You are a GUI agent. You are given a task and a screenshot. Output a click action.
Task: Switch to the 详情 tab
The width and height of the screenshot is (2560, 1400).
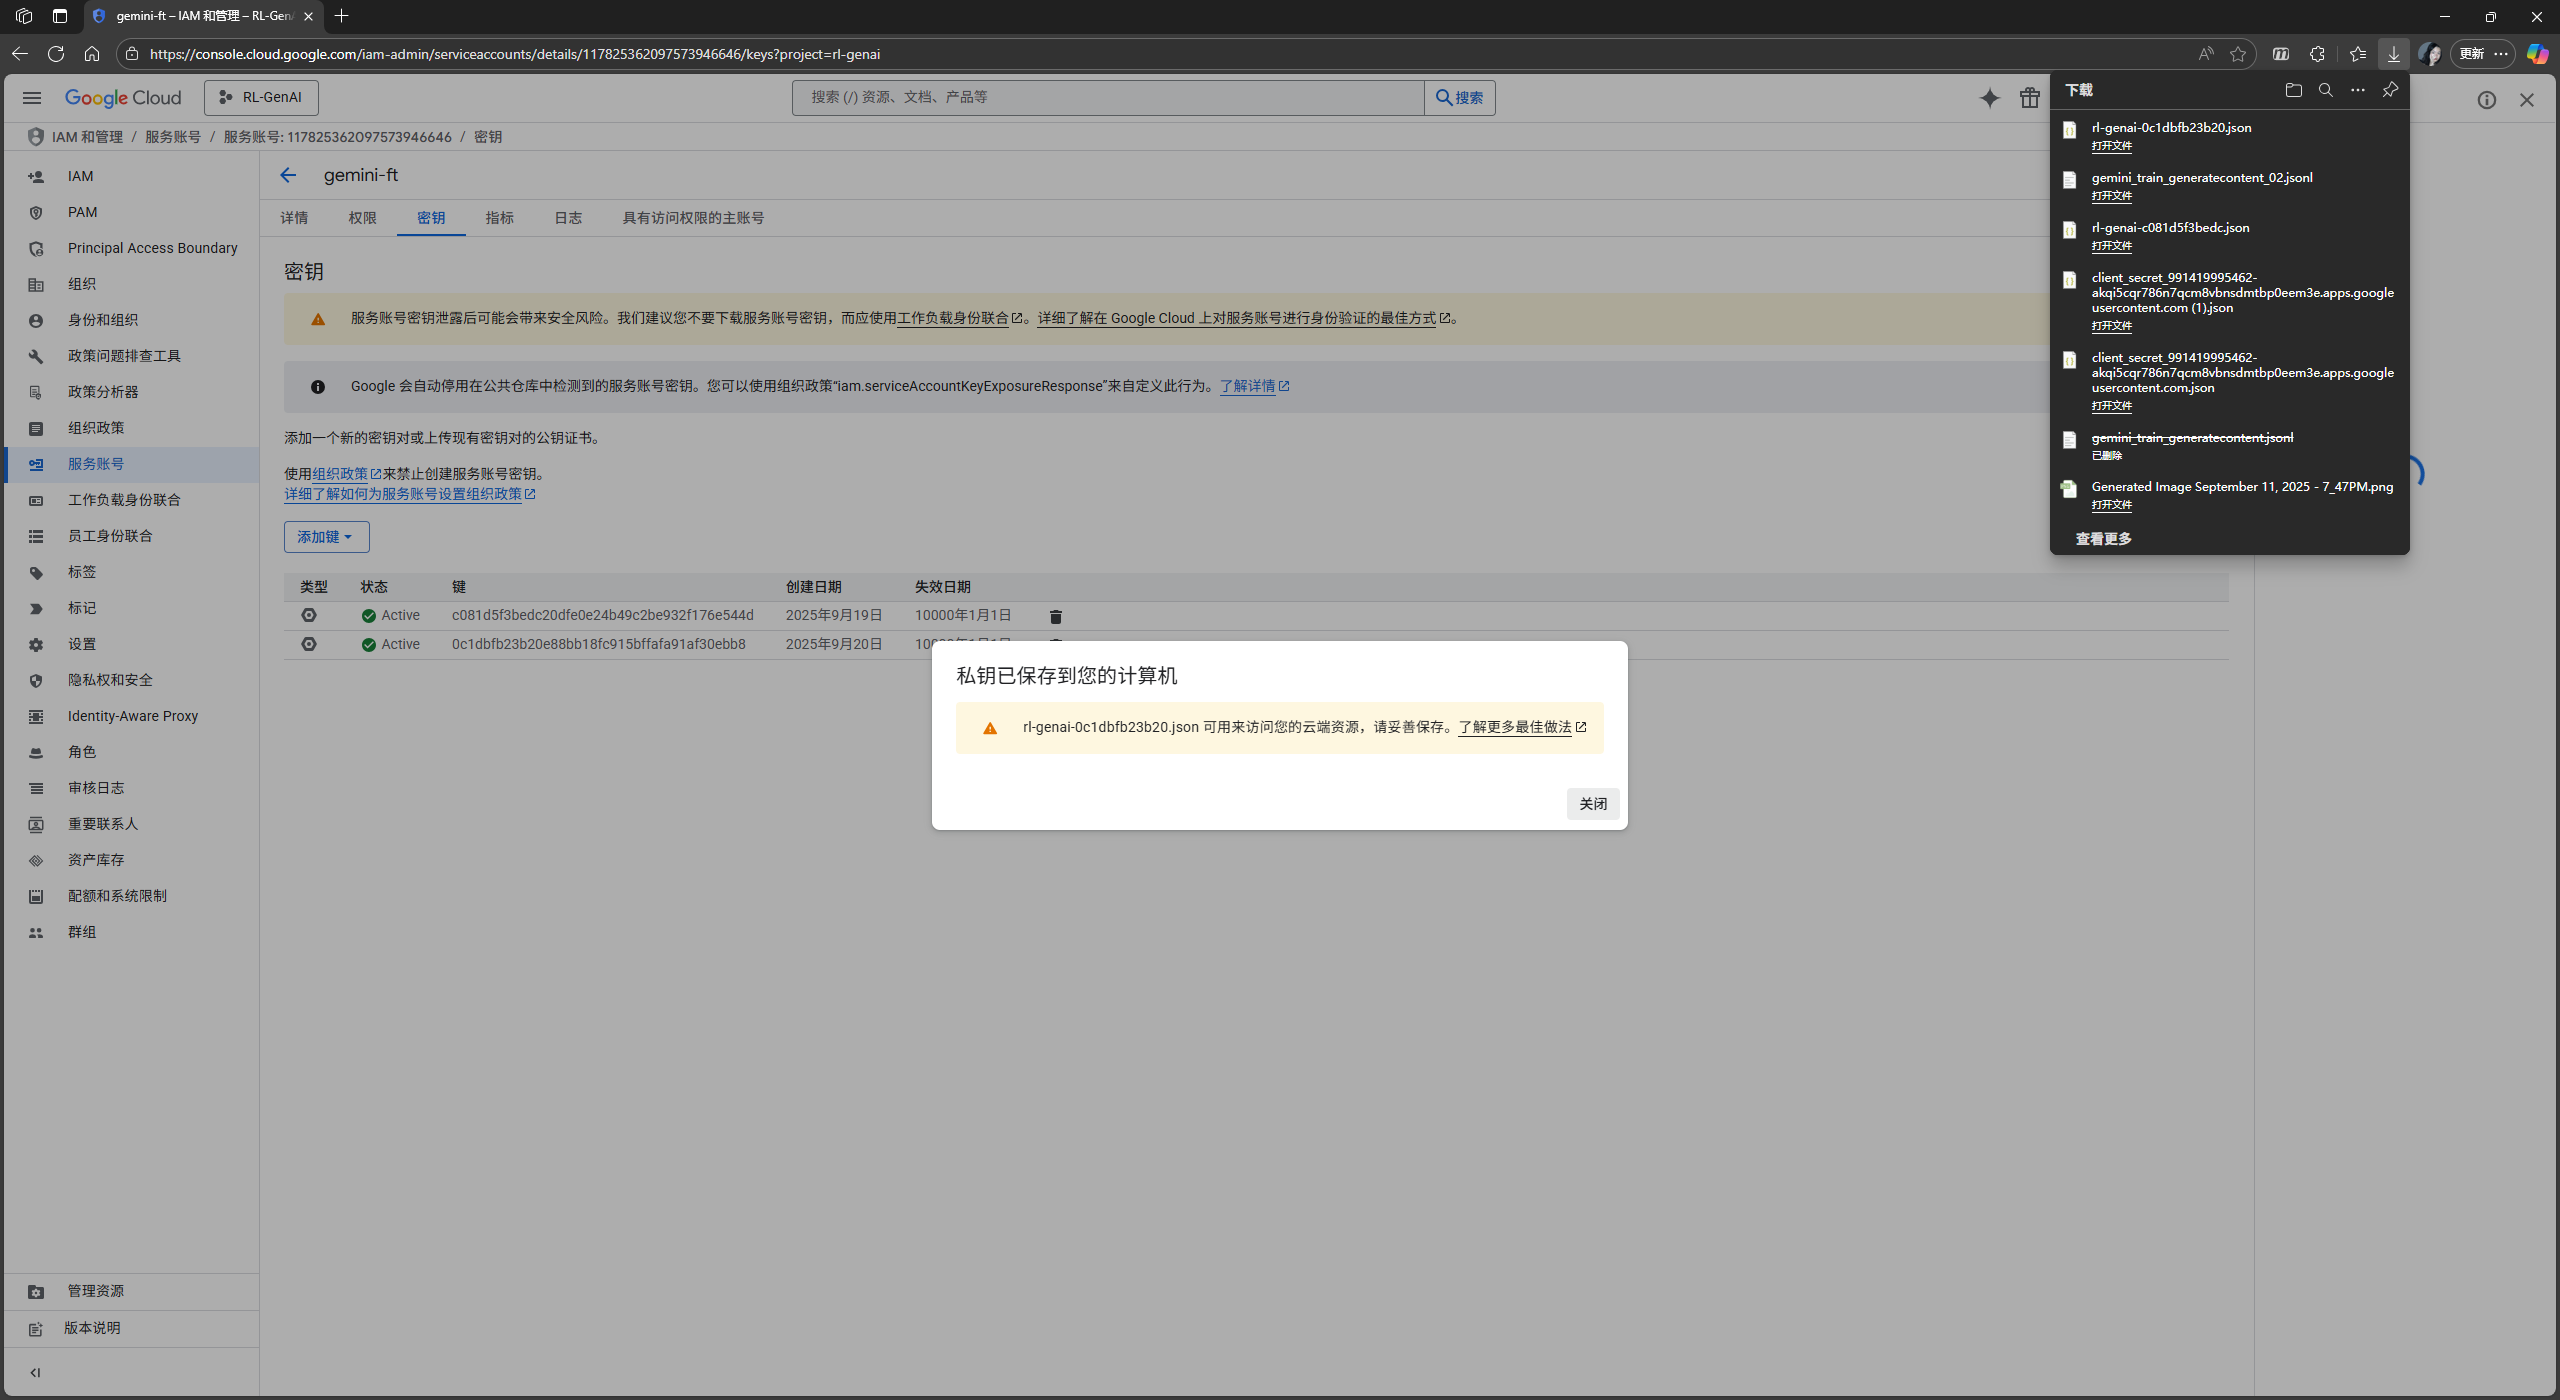tap(294, 218)
